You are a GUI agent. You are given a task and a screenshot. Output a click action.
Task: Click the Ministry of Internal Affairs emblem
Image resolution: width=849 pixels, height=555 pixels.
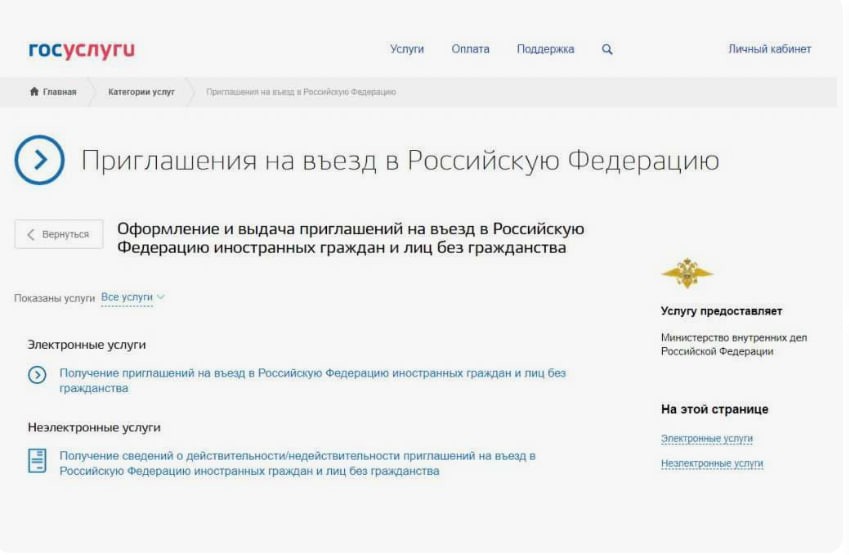(x=687, y=273)
